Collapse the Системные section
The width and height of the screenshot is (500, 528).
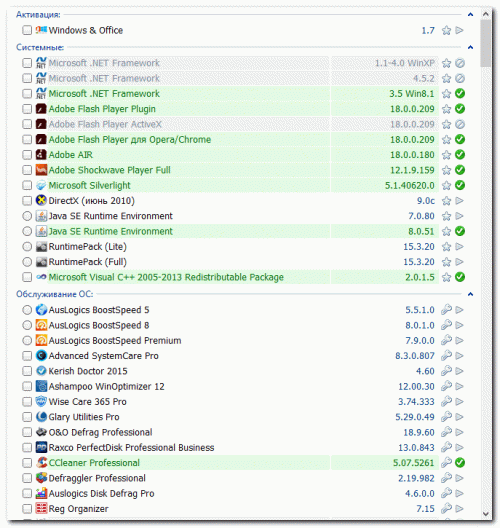pos(470,47)
